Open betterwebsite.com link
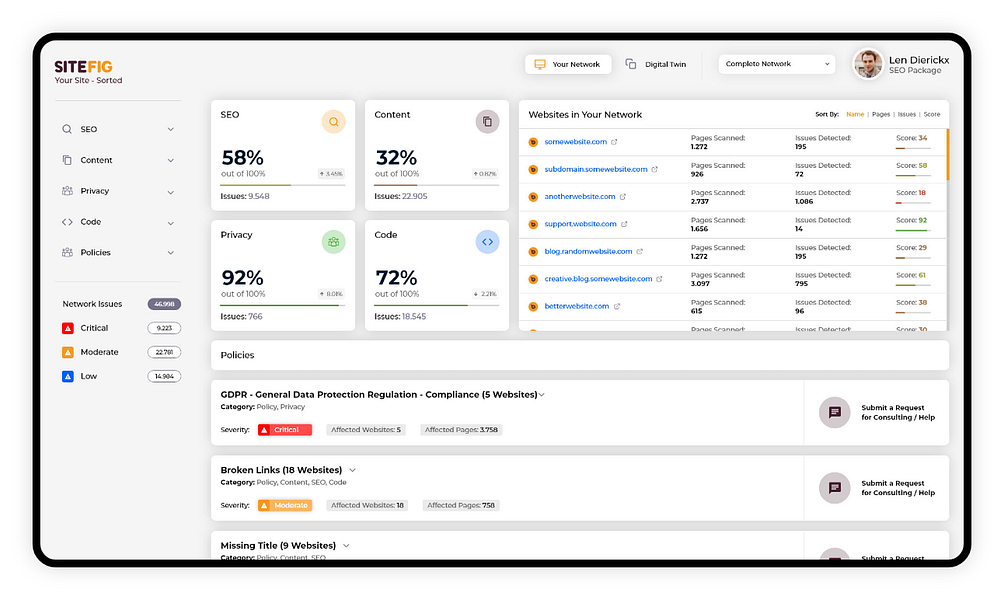This screenshot has height=600, width=1004. point(576,306)
